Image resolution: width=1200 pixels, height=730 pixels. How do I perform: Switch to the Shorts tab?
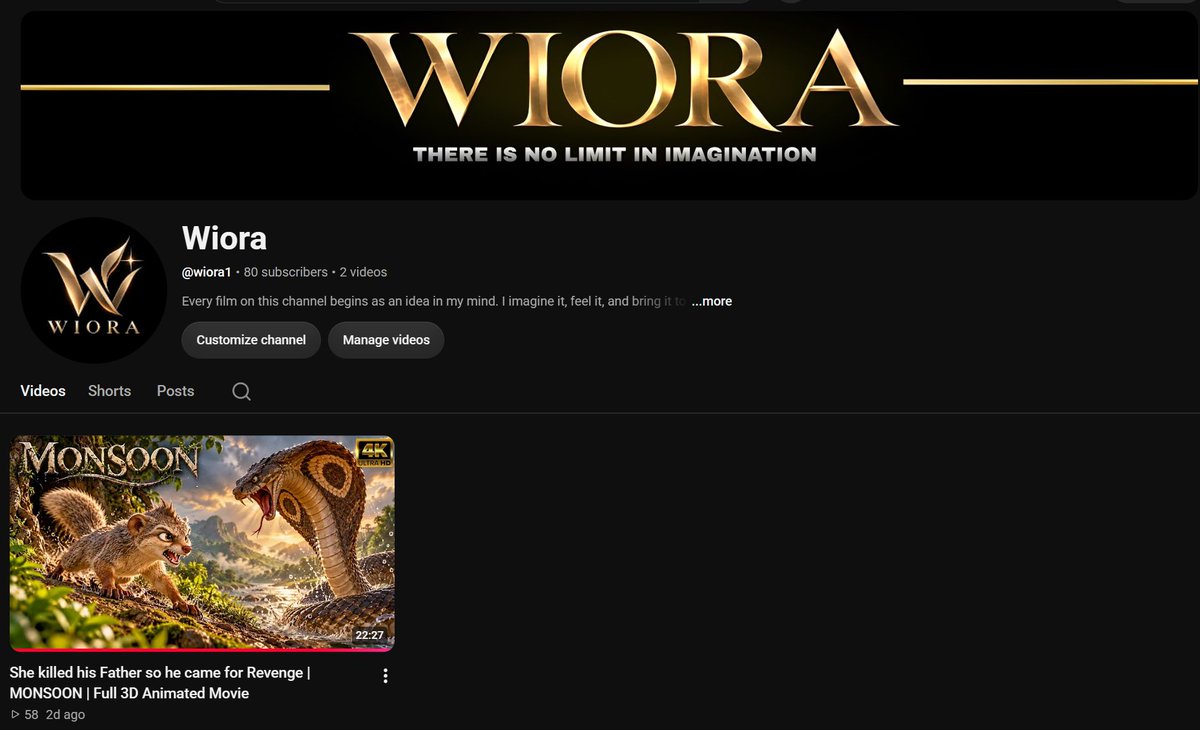click(109, 391)
